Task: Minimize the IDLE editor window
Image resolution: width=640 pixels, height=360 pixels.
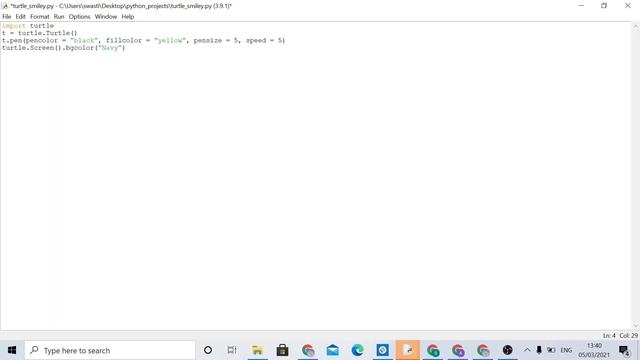Action: [x=581, y=6]
